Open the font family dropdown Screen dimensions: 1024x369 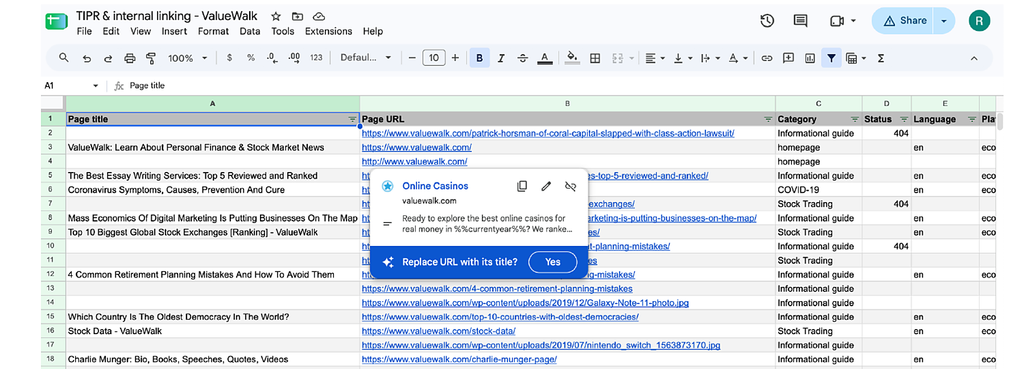point(366,58)
